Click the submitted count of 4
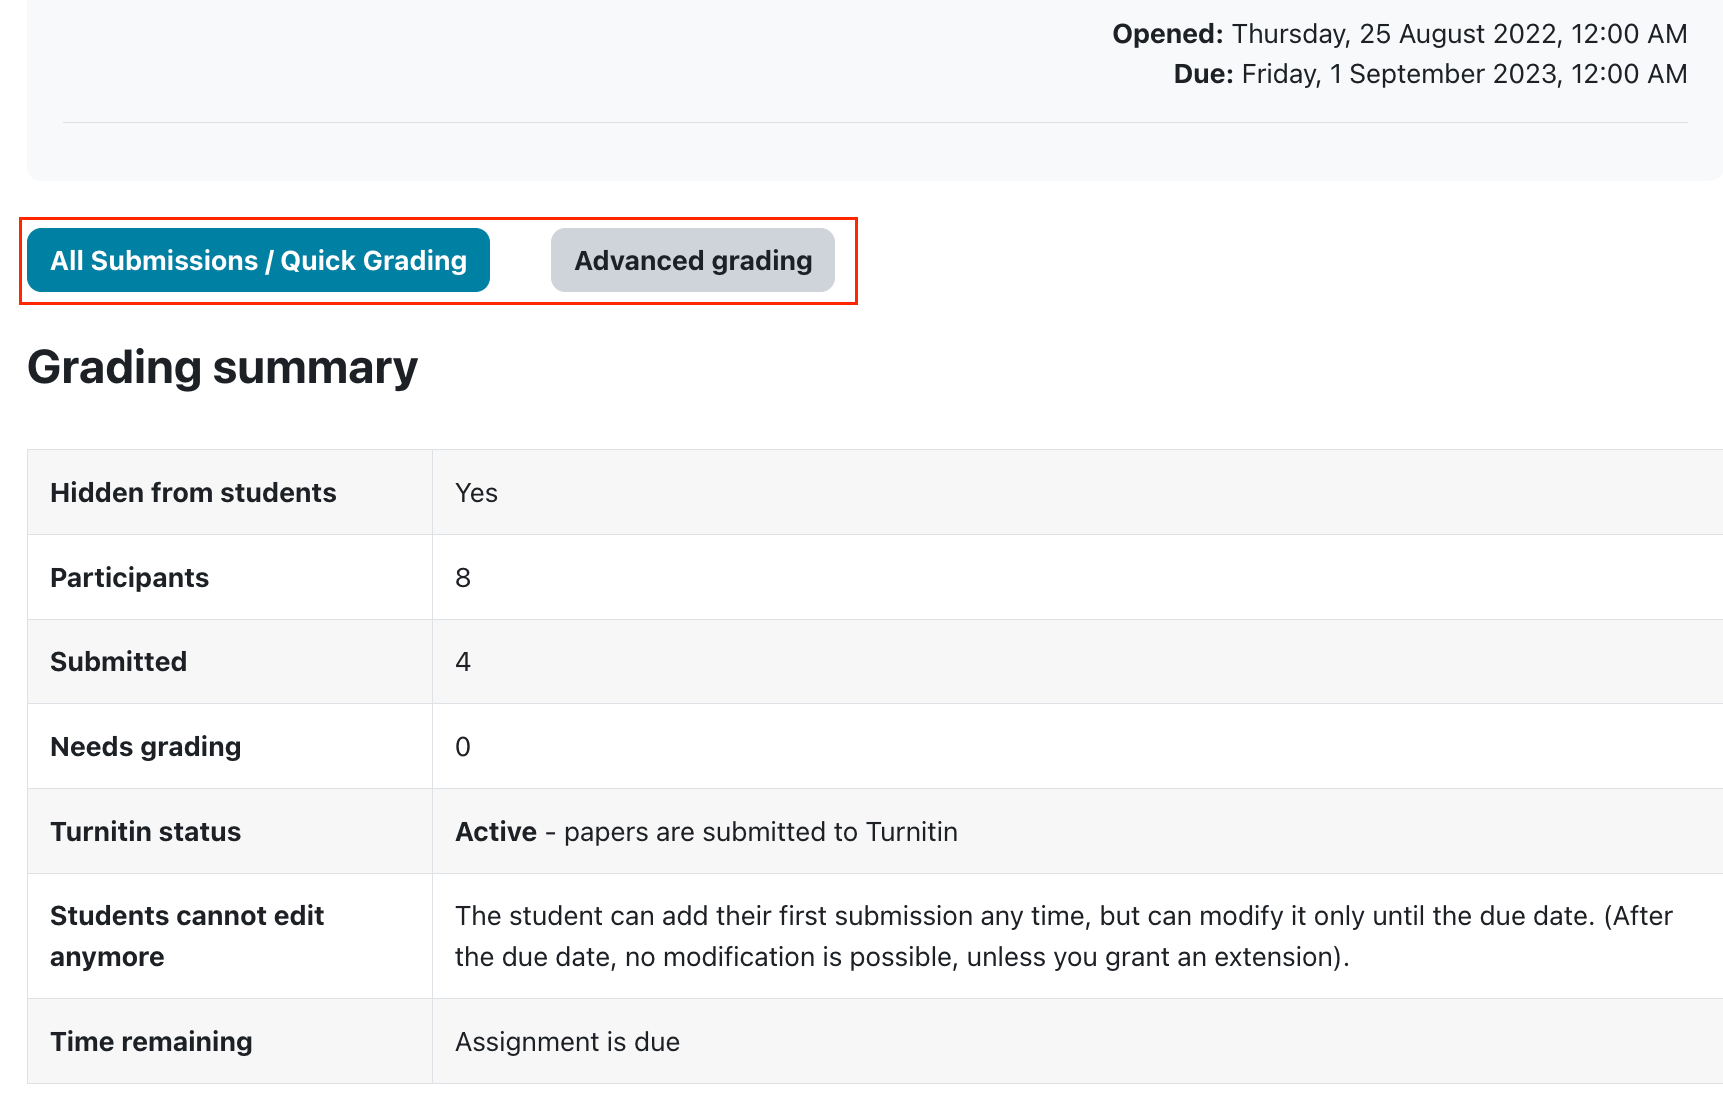This screenshot has height=1096, width=1723. 463,662
